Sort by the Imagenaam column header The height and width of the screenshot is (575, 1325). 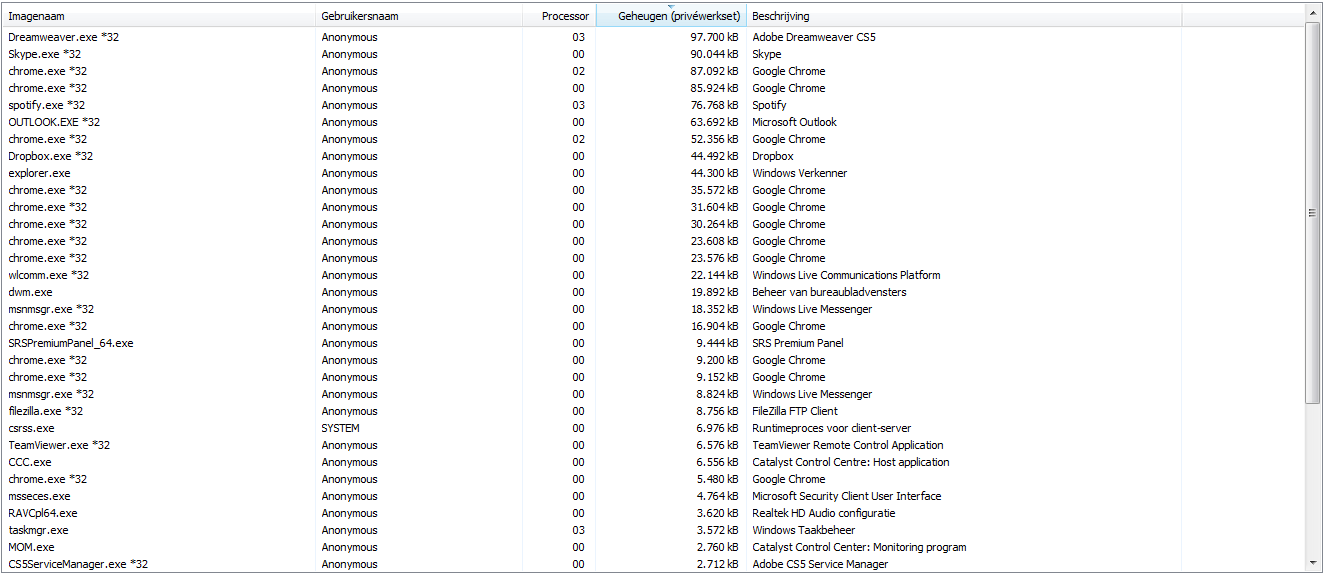coord(158,16)
